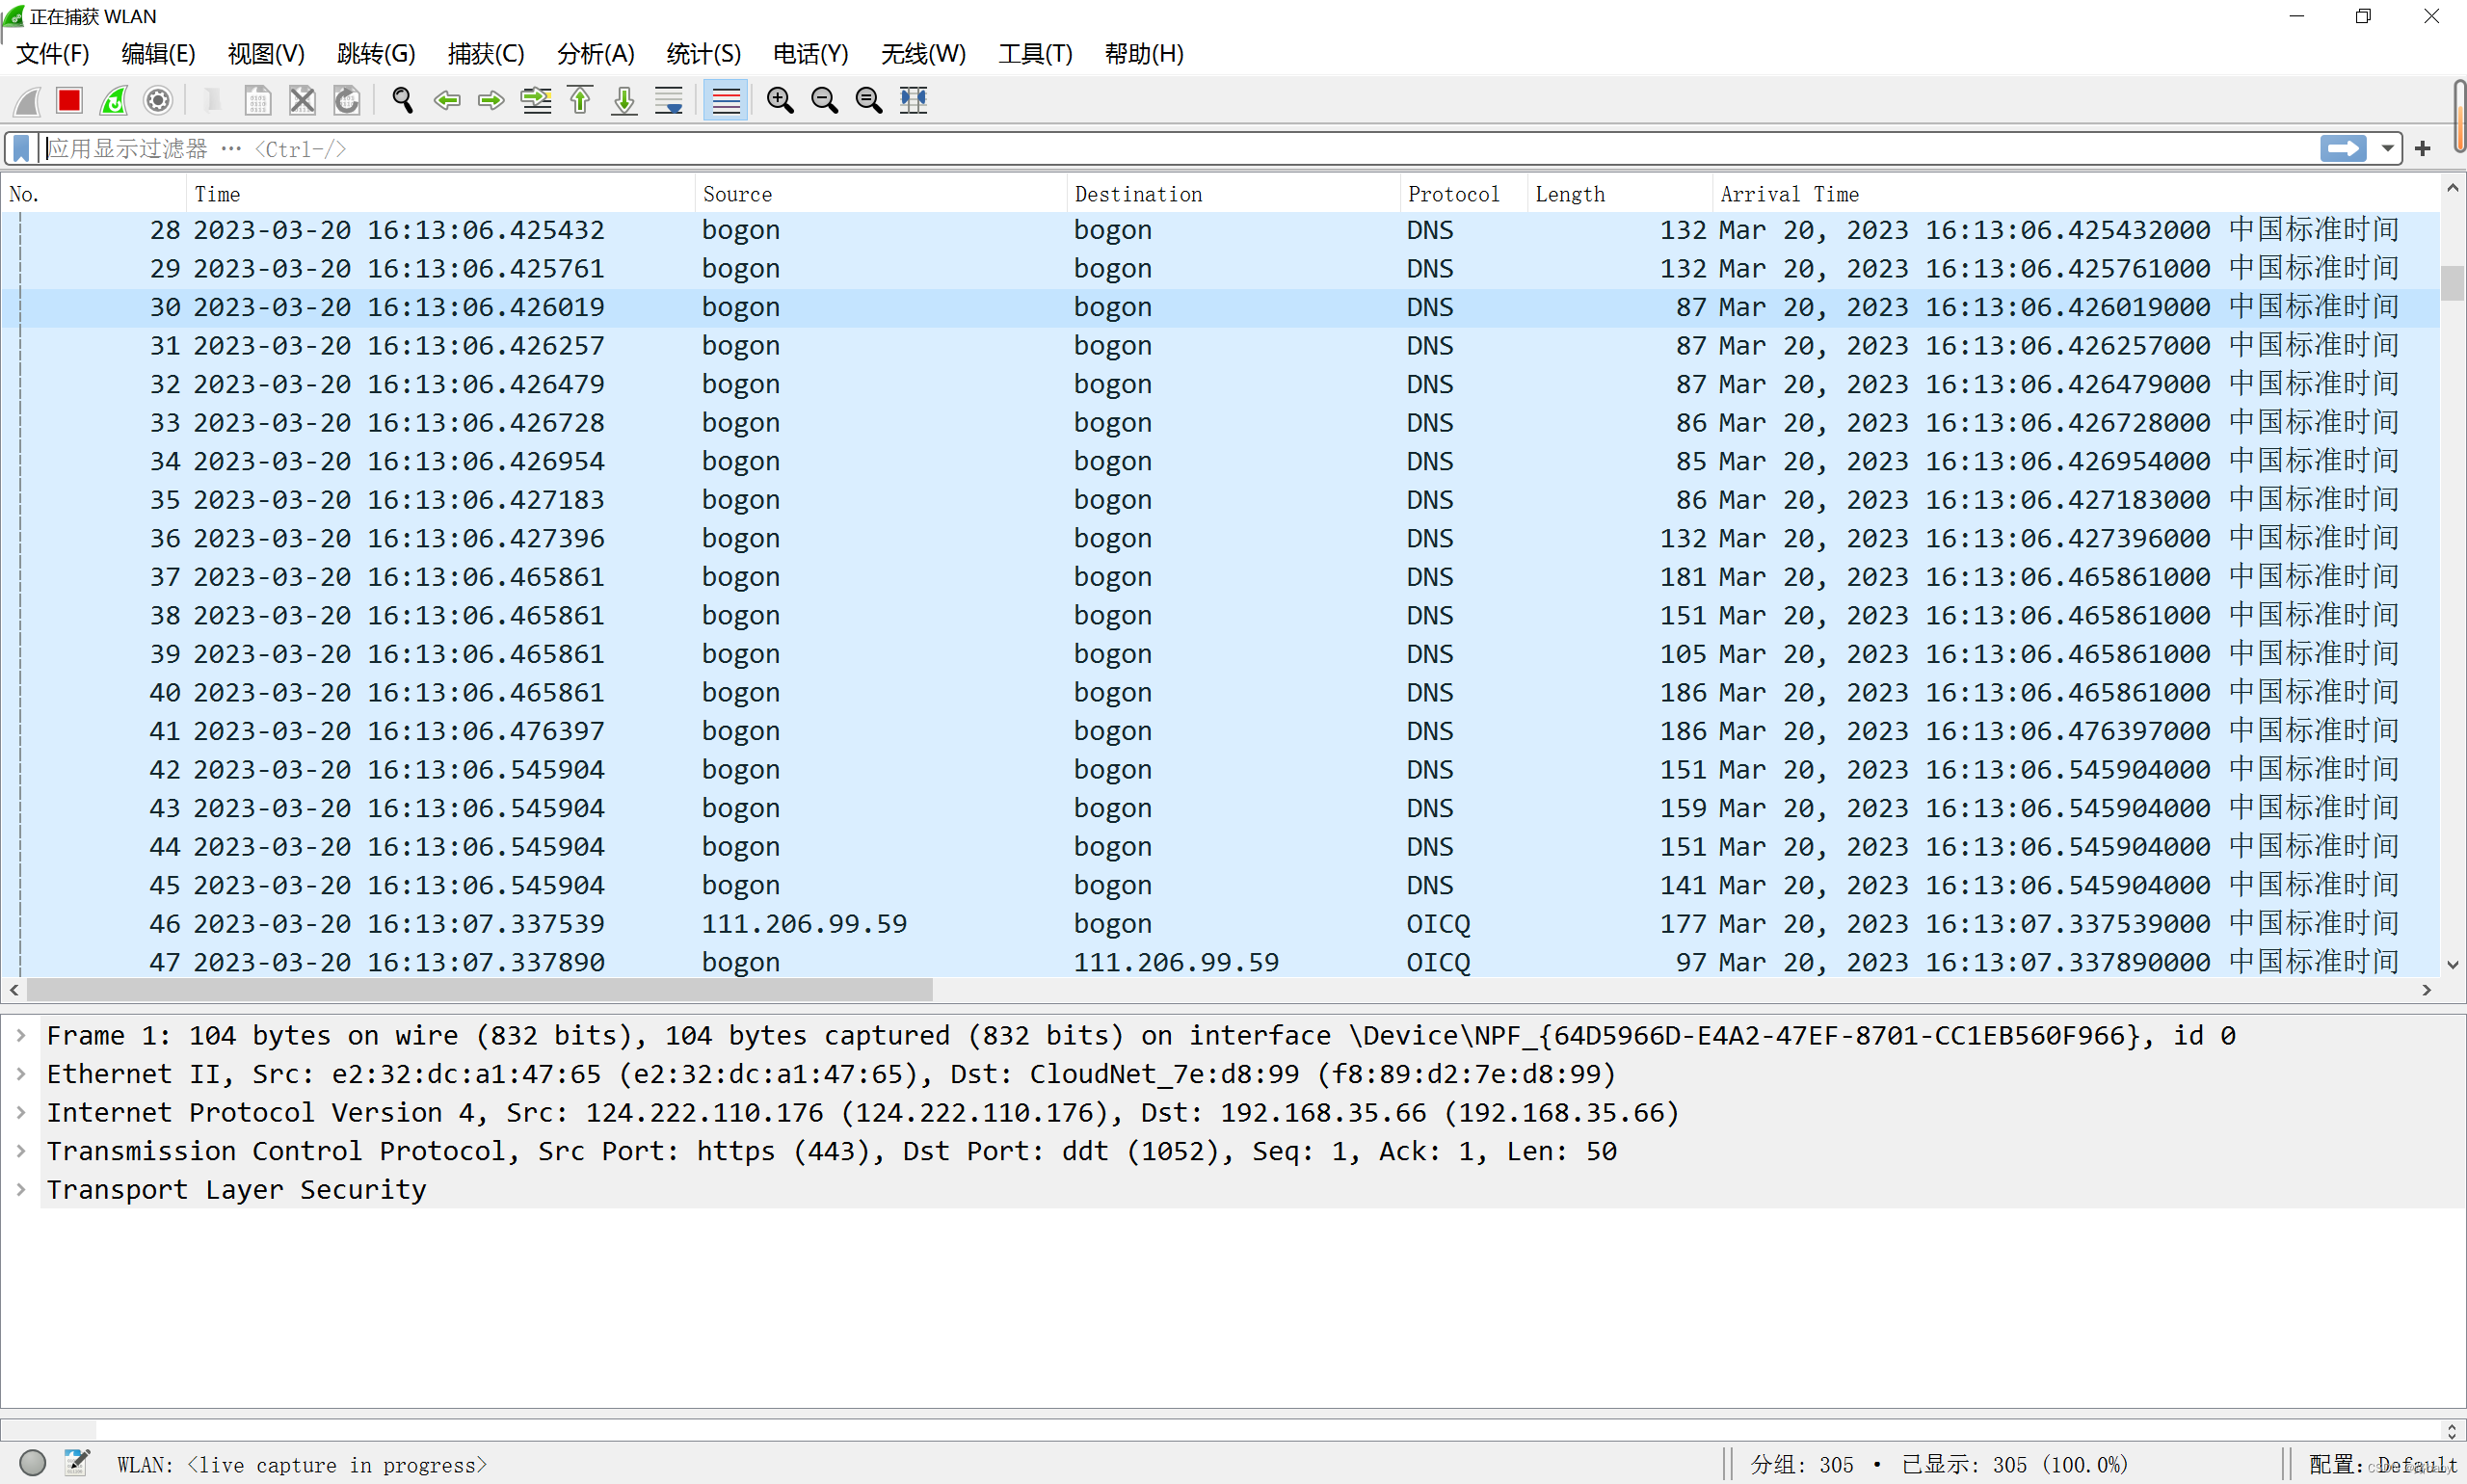Open the 统计(S) menu
This screenshot has width=2467, height=1484.
click(703, 54)
